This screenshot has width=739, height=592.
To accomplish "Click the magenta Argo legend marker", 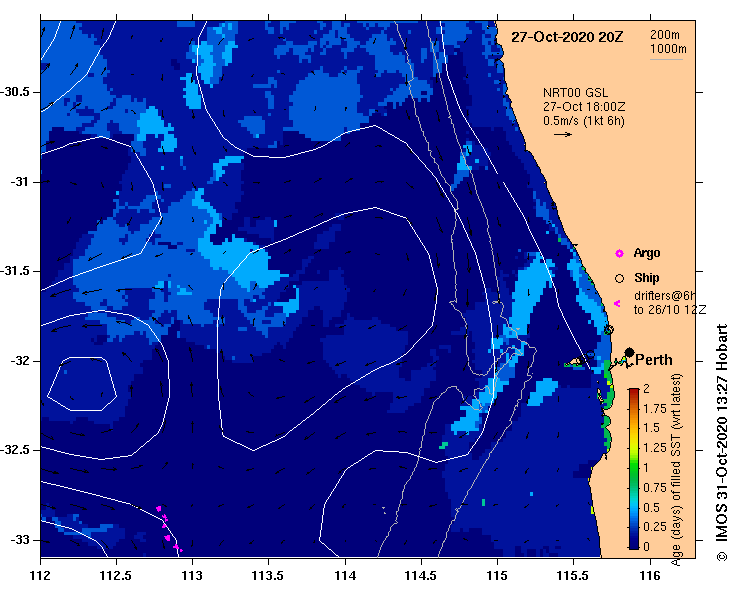I will coord(619,254).
